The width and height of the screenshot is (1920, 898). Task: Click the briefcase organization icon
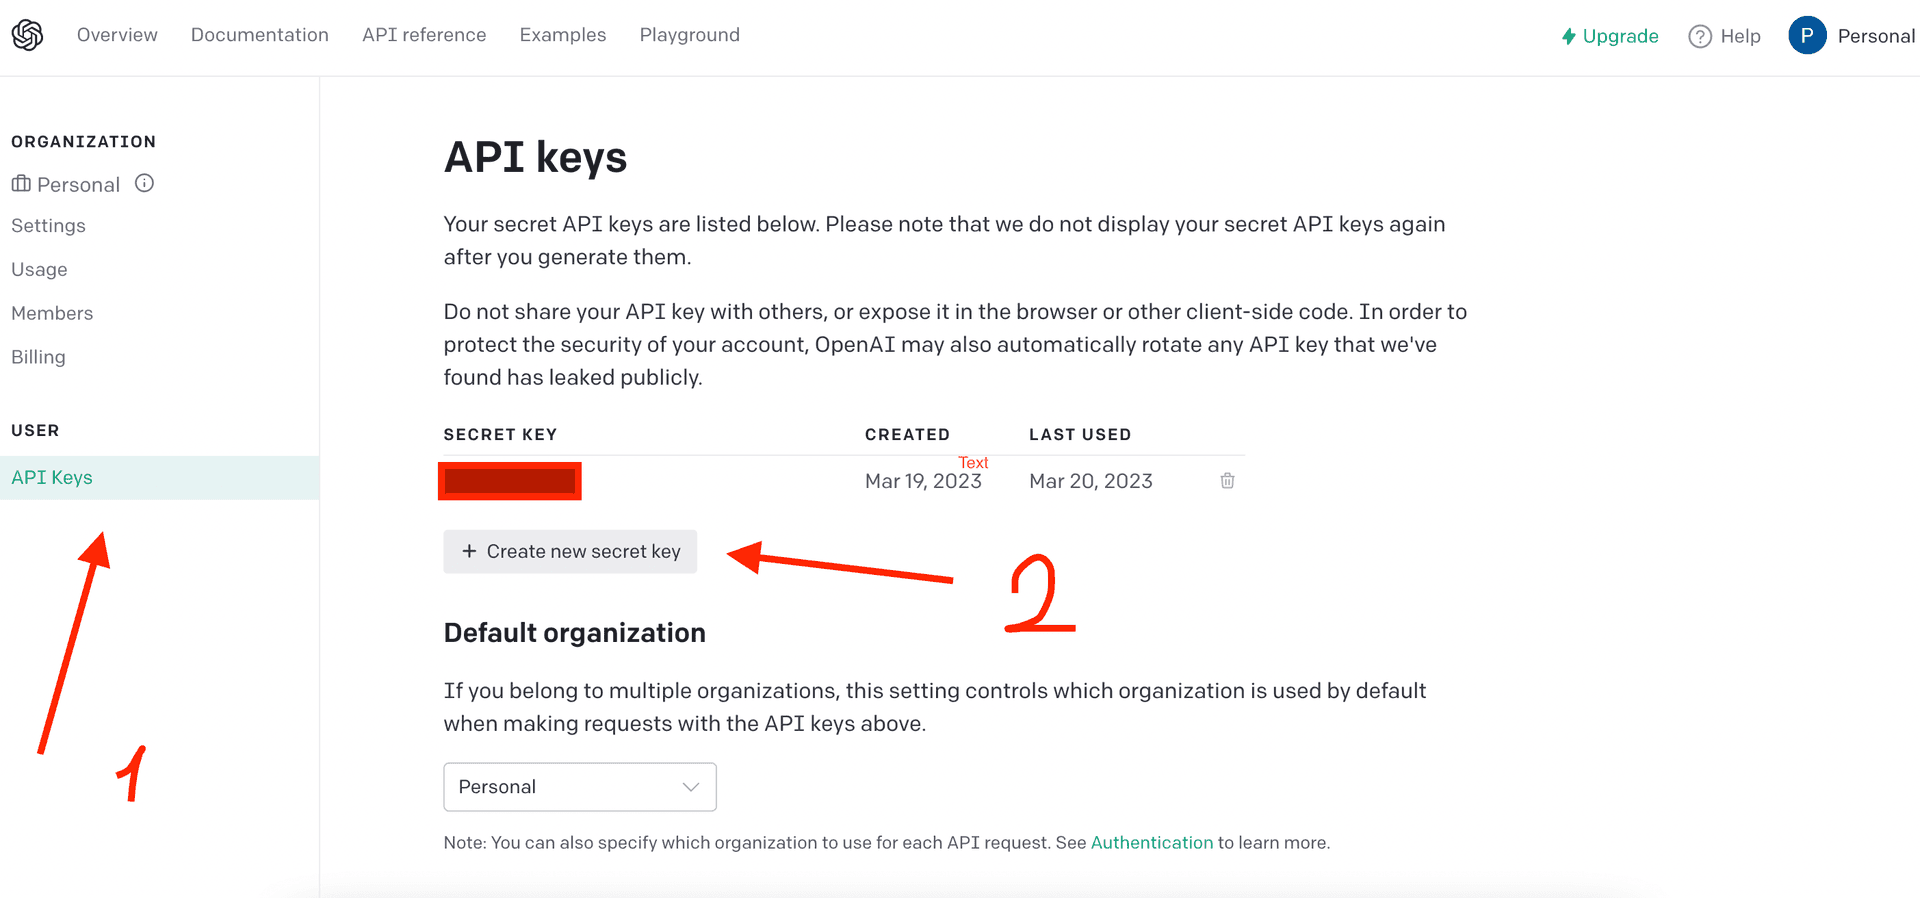(21, 184)
